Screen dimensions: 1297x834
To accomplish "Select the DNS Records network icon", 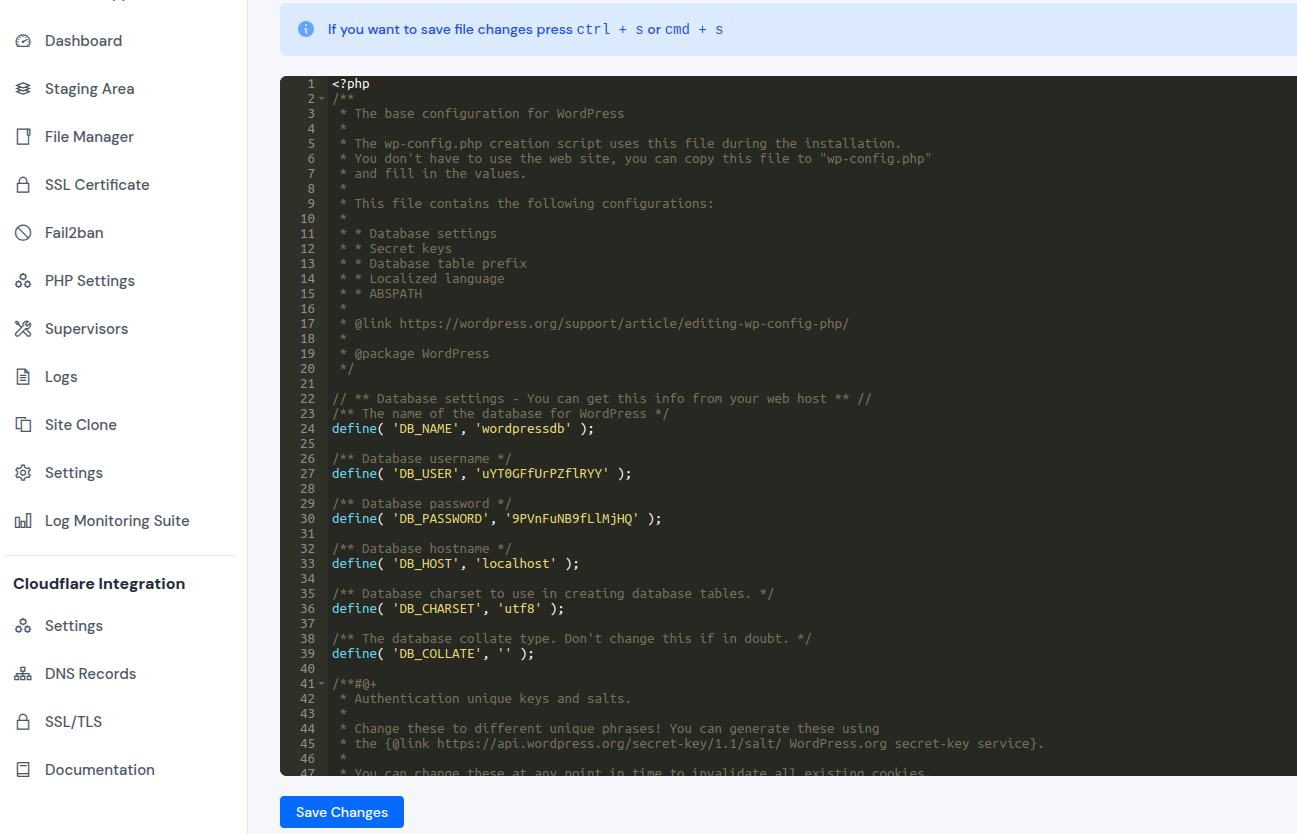I will pos(22,673).
